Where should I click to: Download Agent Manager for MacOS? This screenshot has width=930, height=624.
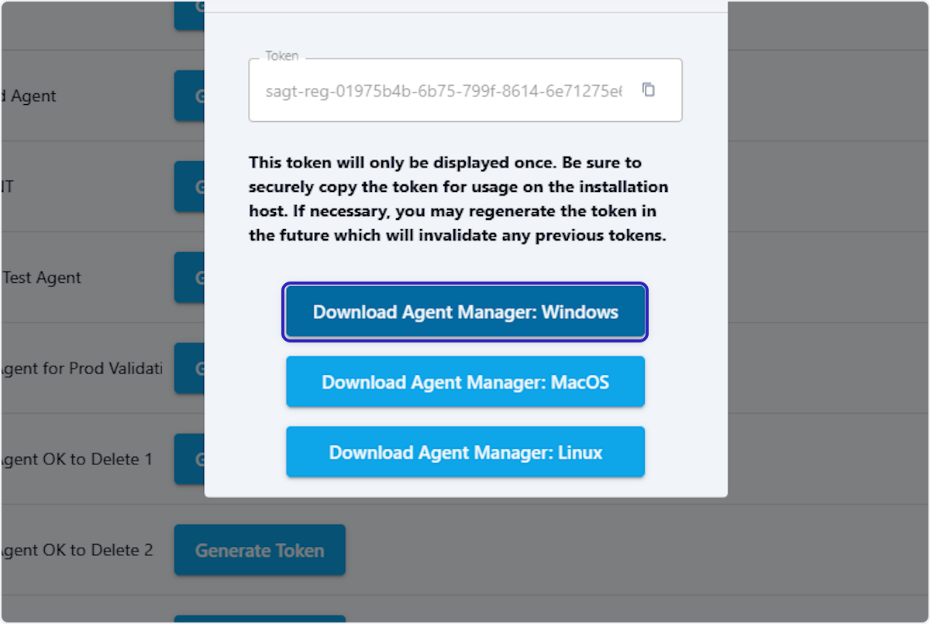point(465,382)
